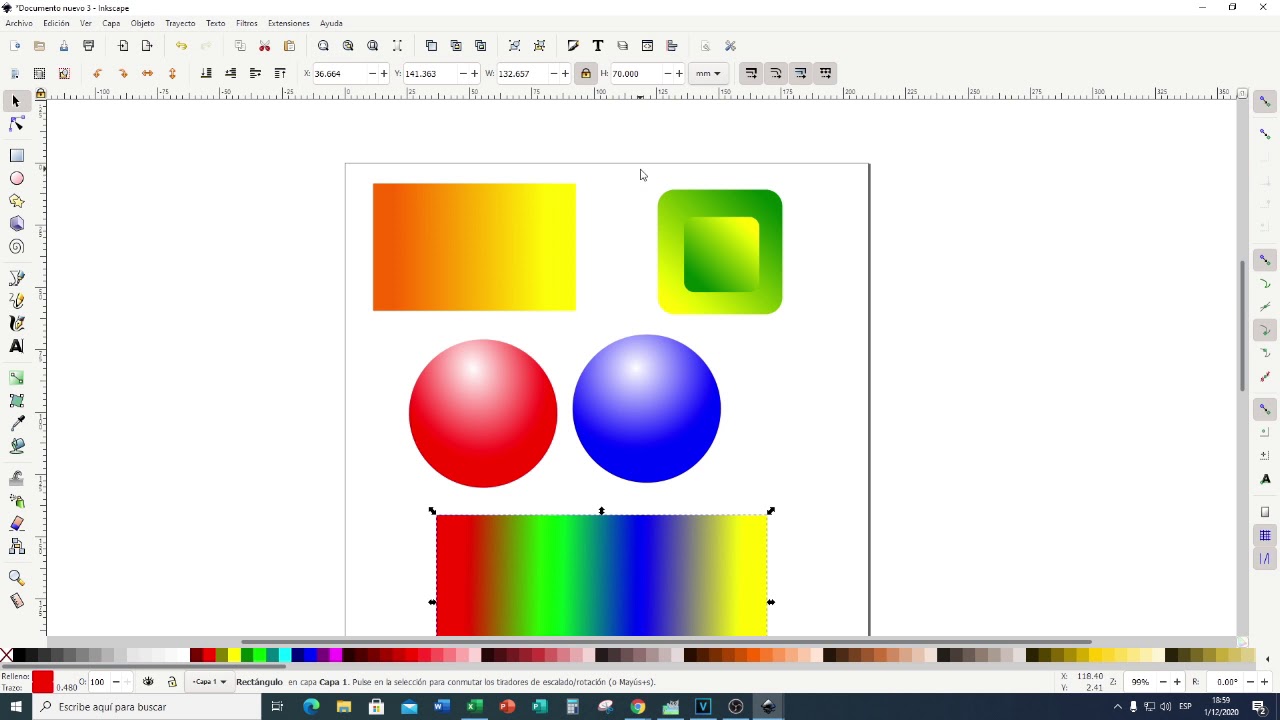The image size is (1280, 720).
Task: Select the Zoom magnifier tool
Action: click(x=16, y=578)
